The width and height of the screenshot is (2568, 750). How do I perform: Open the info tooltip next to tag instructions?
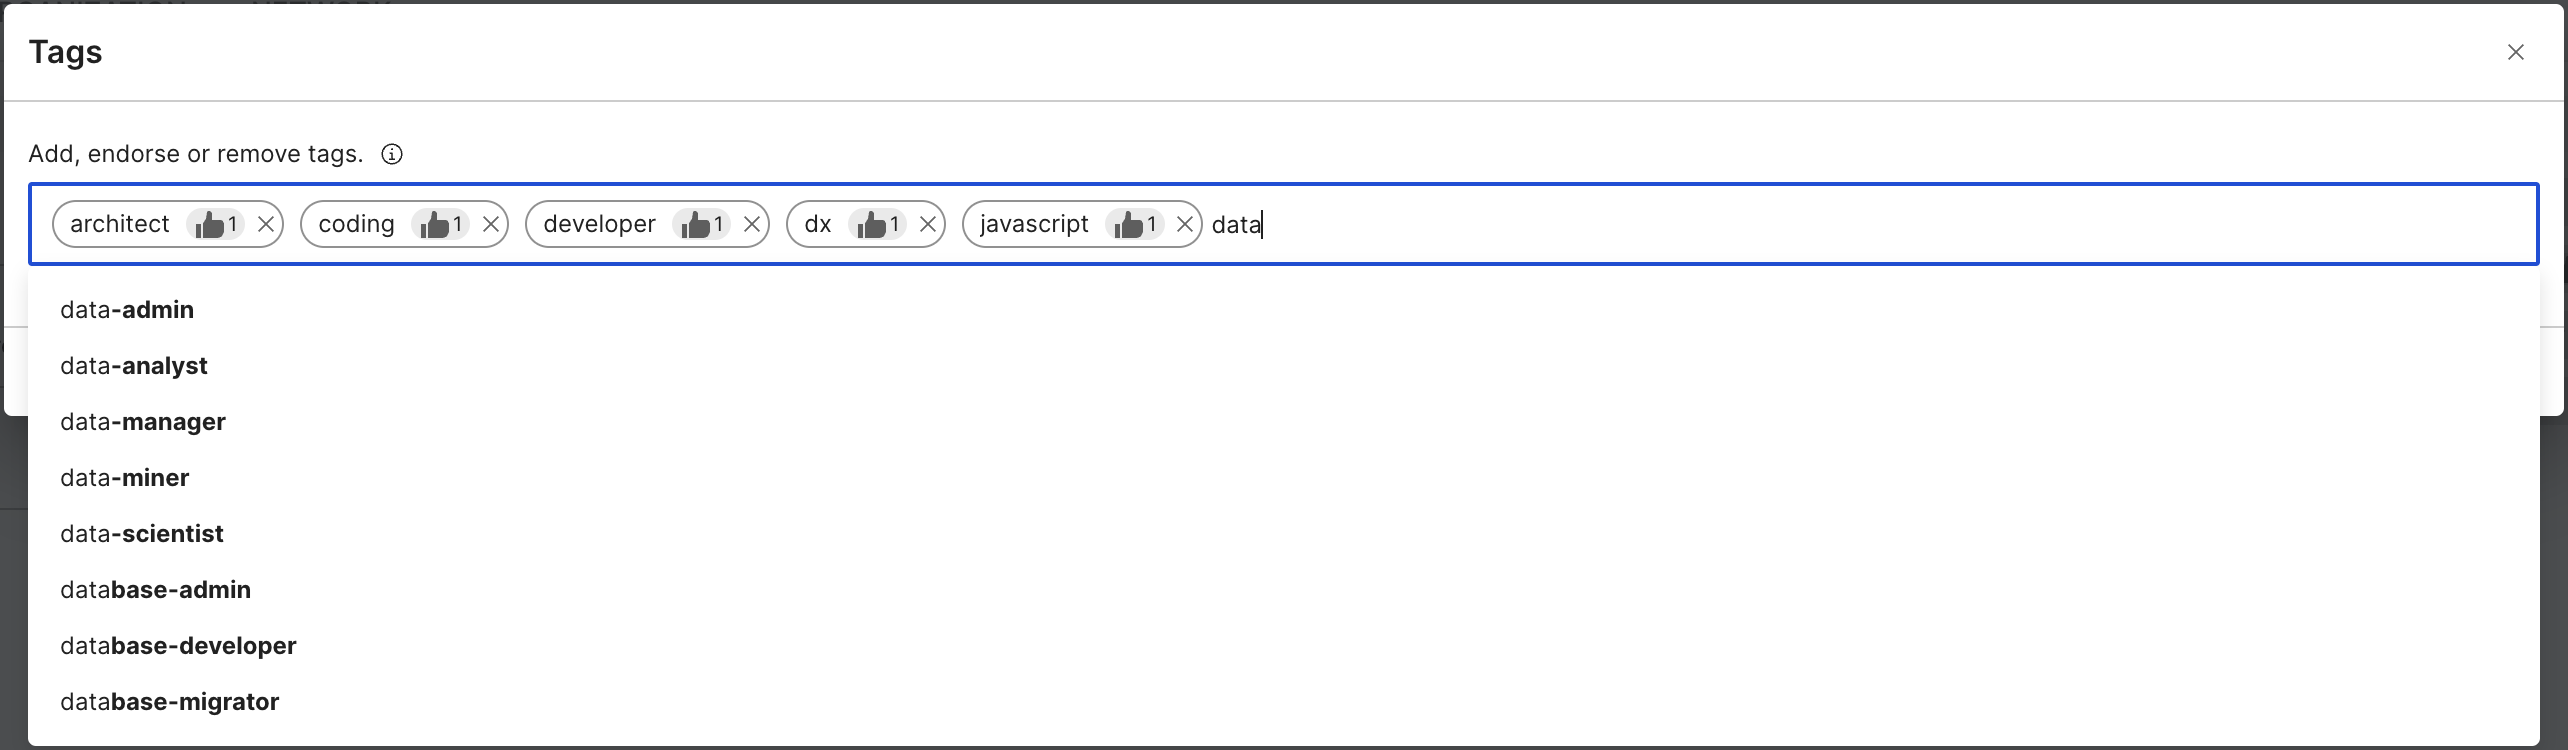[392, 153]
